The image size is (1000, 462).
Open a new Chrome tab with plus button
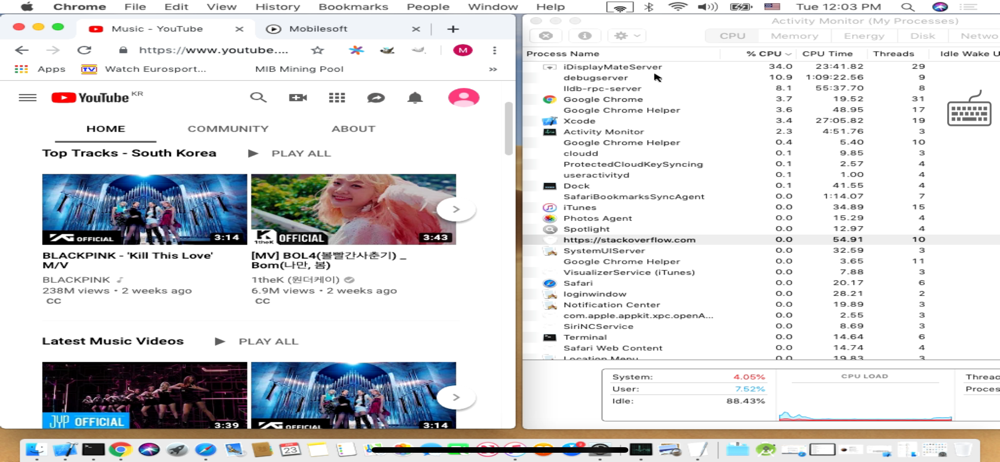[452, 29]
